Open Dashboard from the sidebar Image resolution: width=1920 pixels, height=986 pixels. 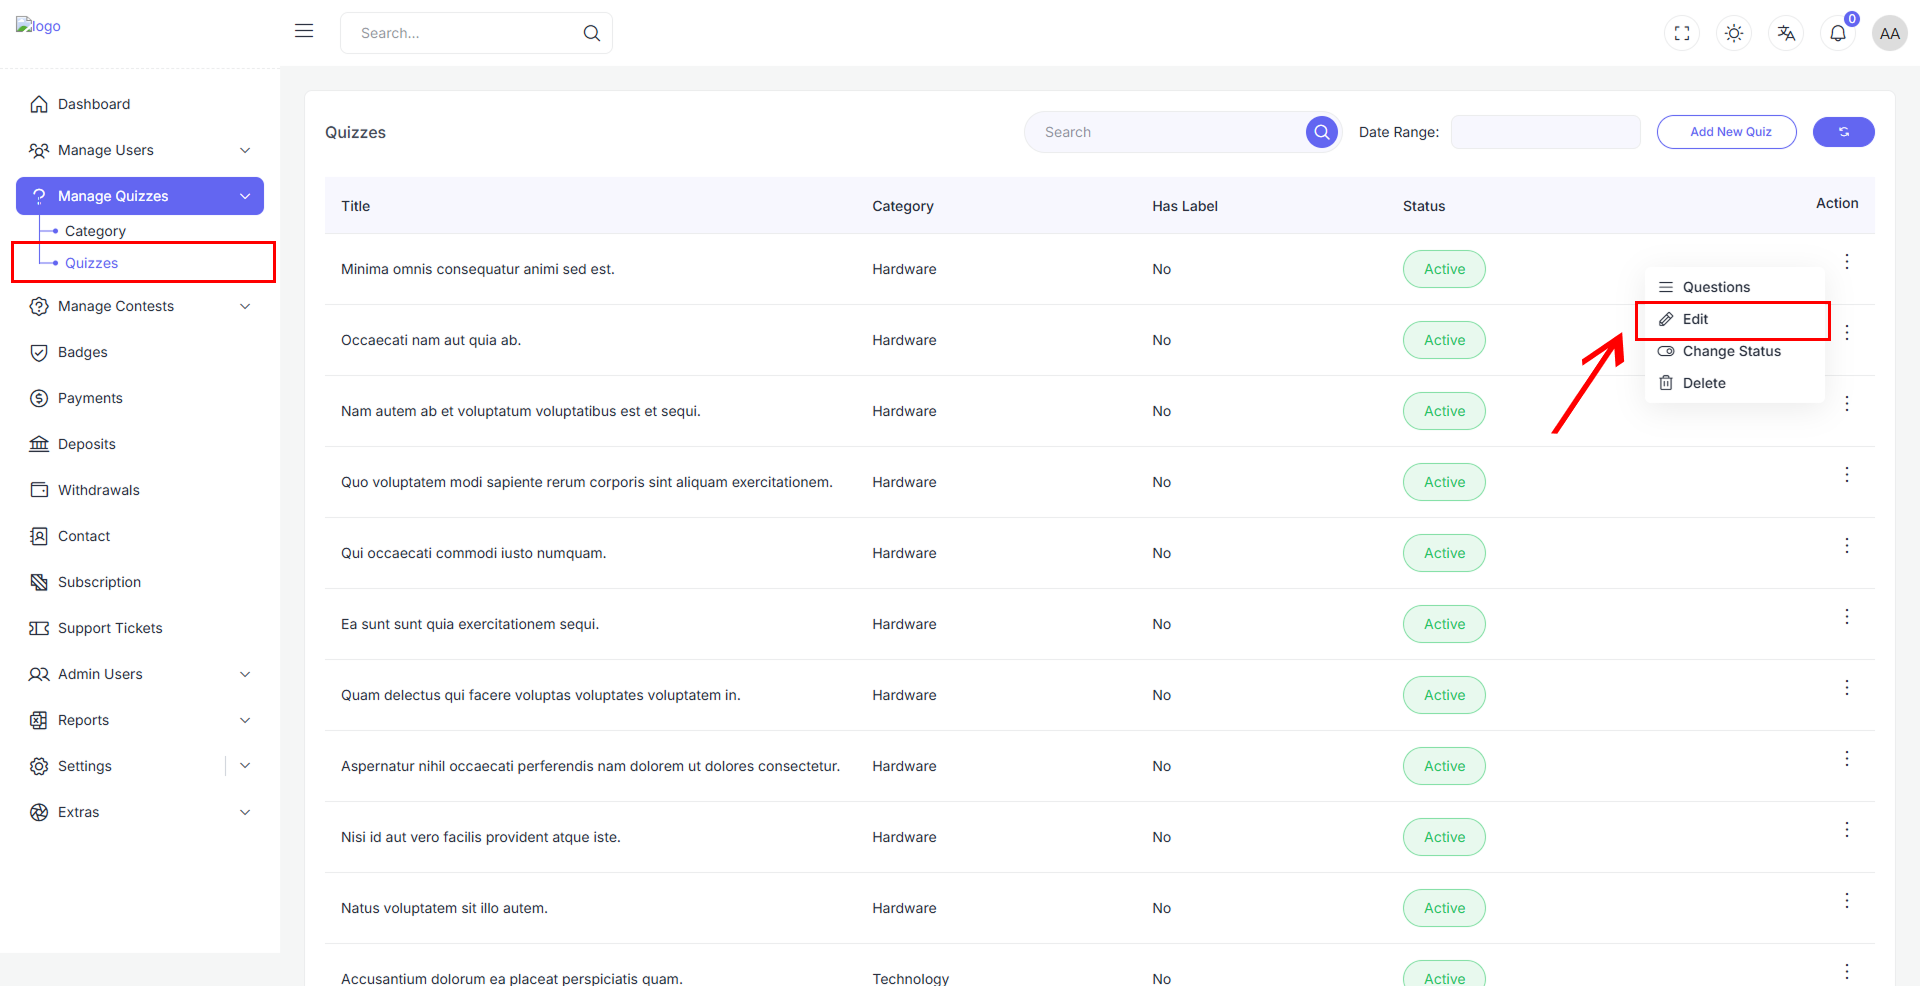(x=140, y=104)
